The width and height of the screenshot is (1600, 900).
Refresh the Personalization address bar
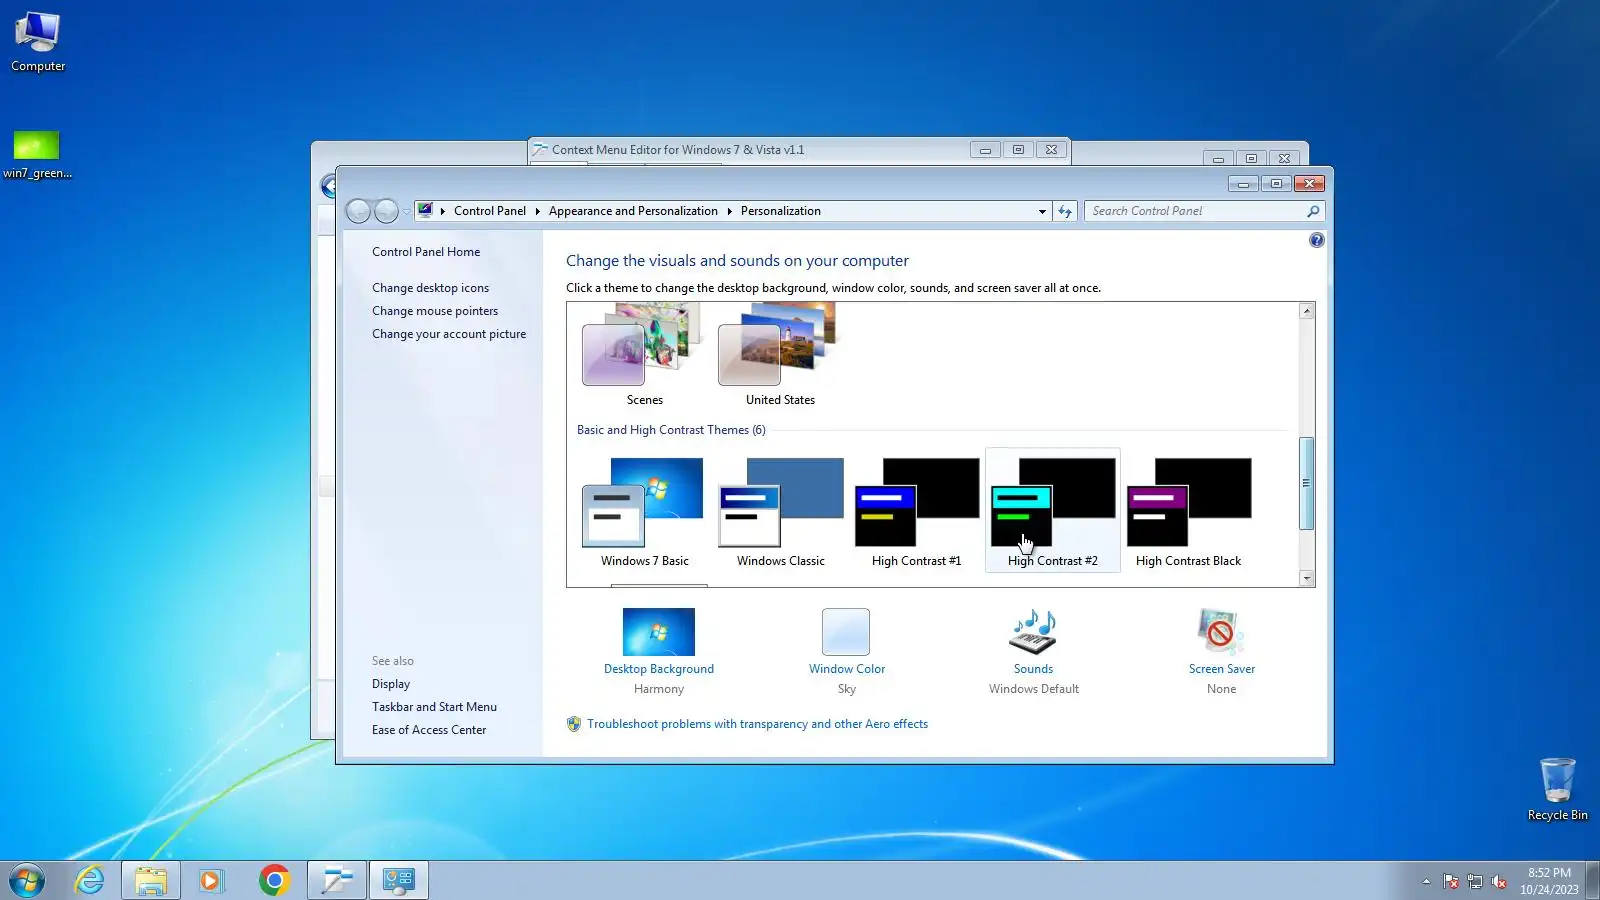click(1065, 211)
